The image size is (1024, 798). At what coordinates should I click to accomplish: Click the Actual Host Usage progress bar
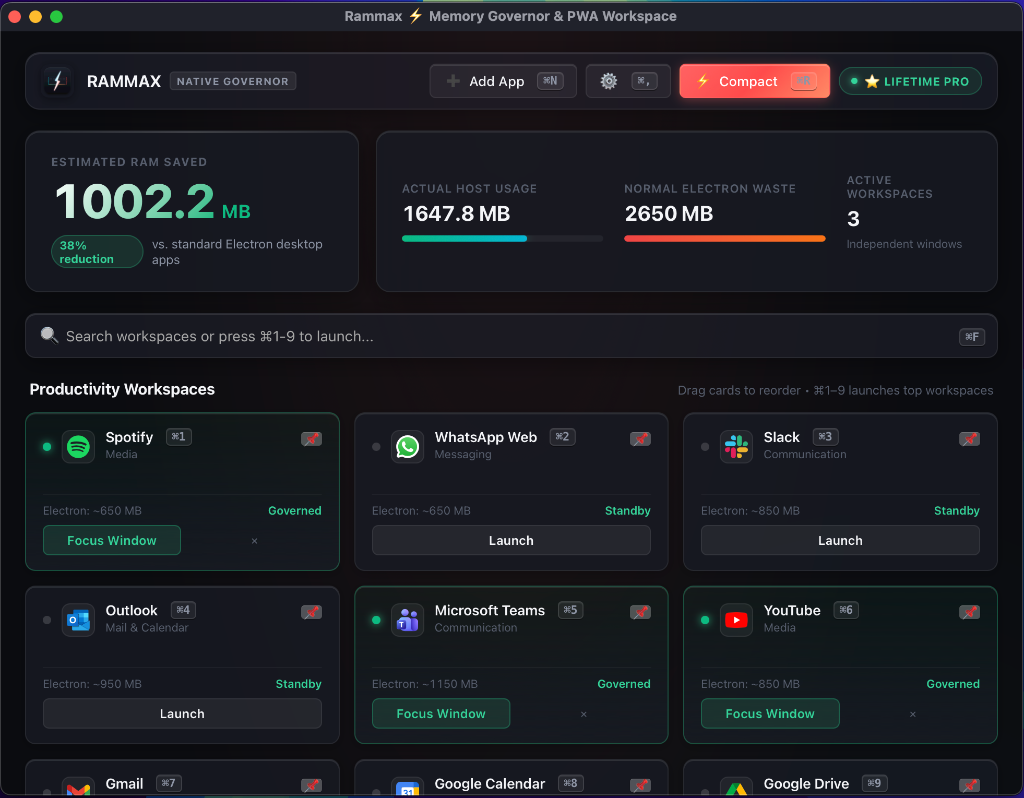502,238
